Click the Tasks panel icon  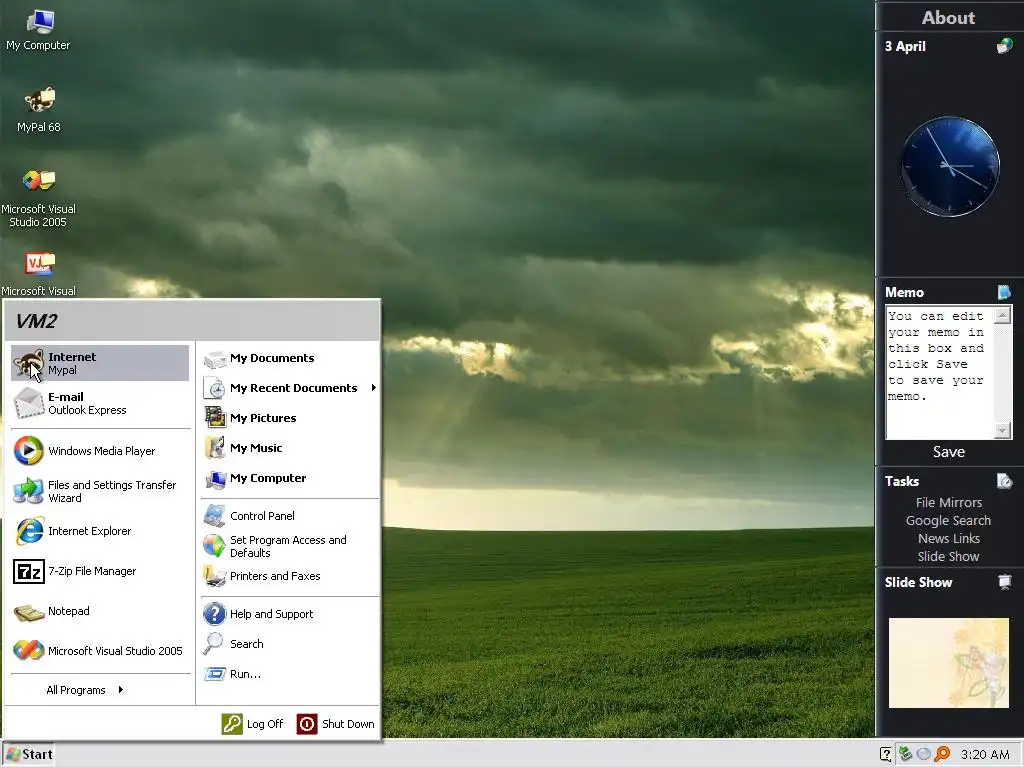click(x=1004, y=481)
